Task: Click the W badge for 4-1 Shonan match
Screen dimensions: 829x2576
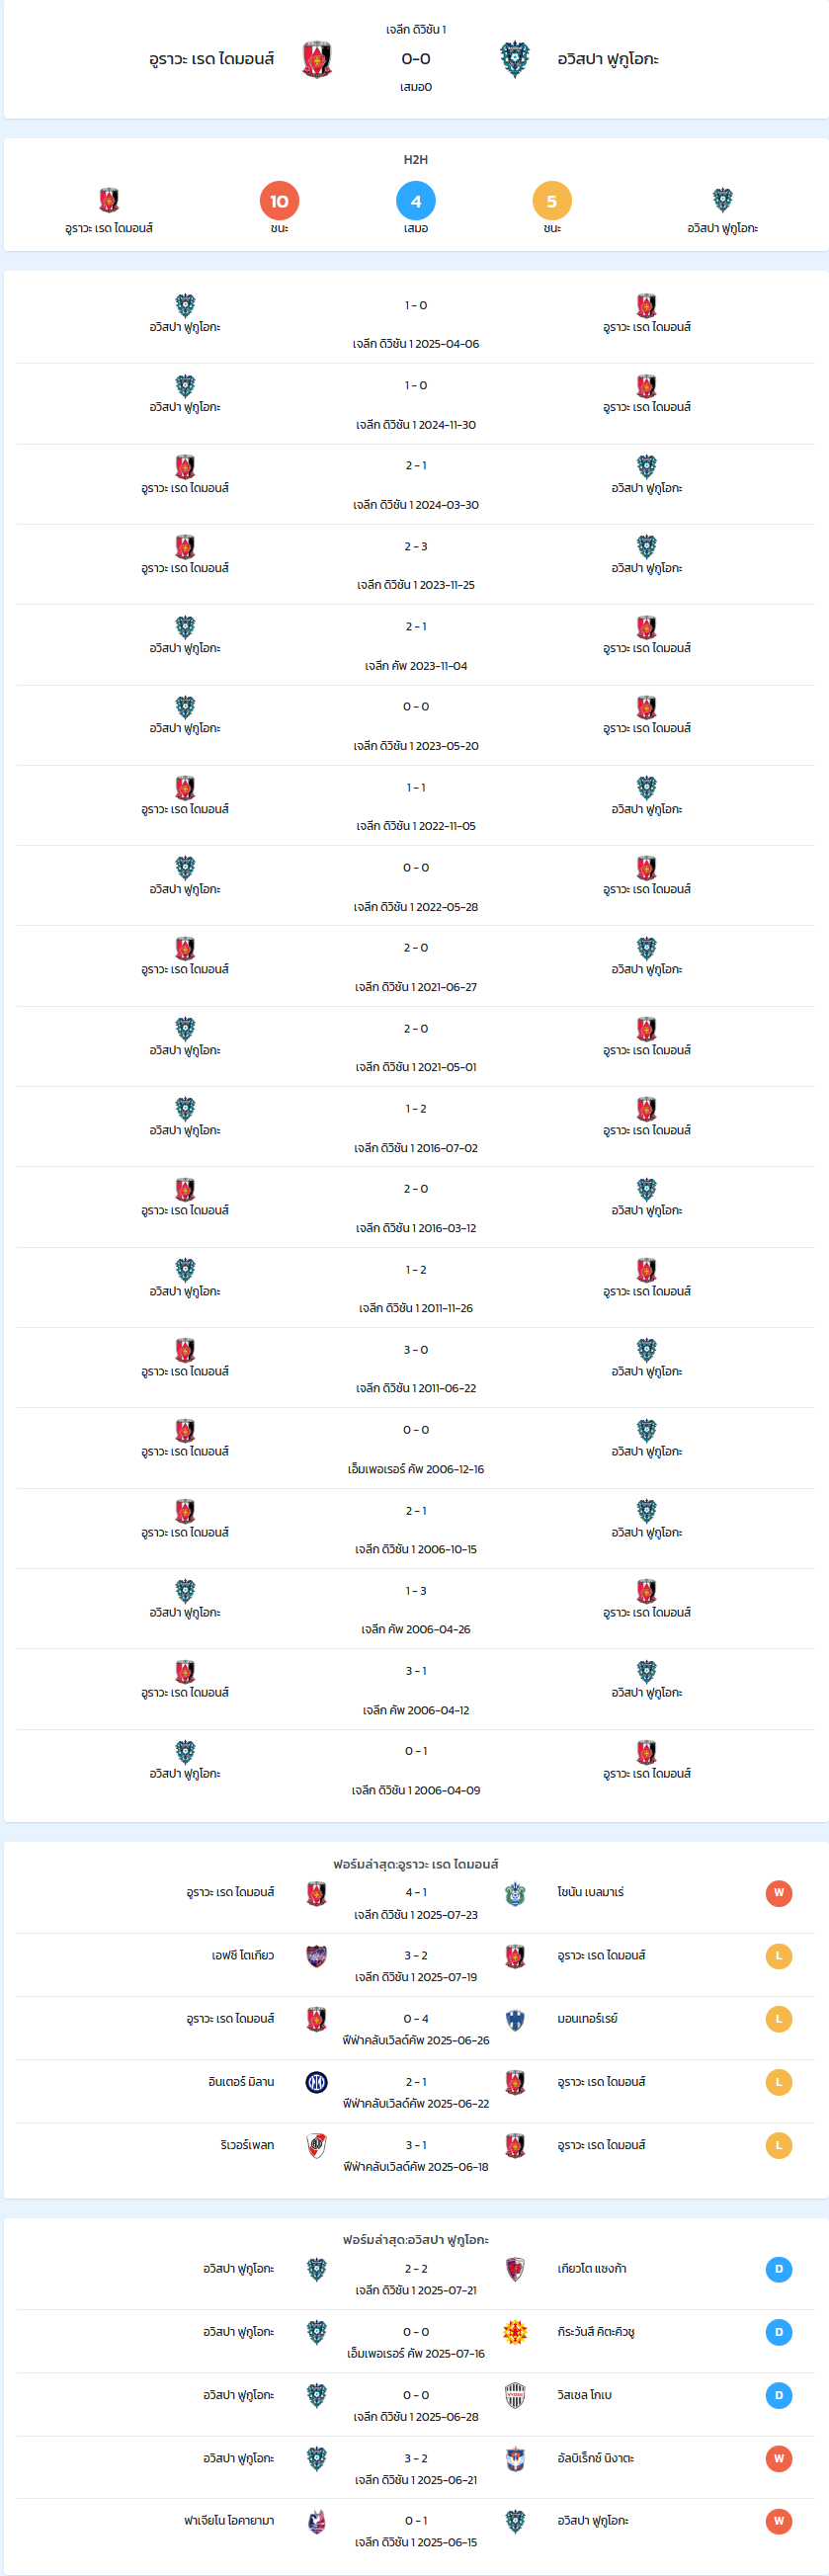Action: (779, 1893)
